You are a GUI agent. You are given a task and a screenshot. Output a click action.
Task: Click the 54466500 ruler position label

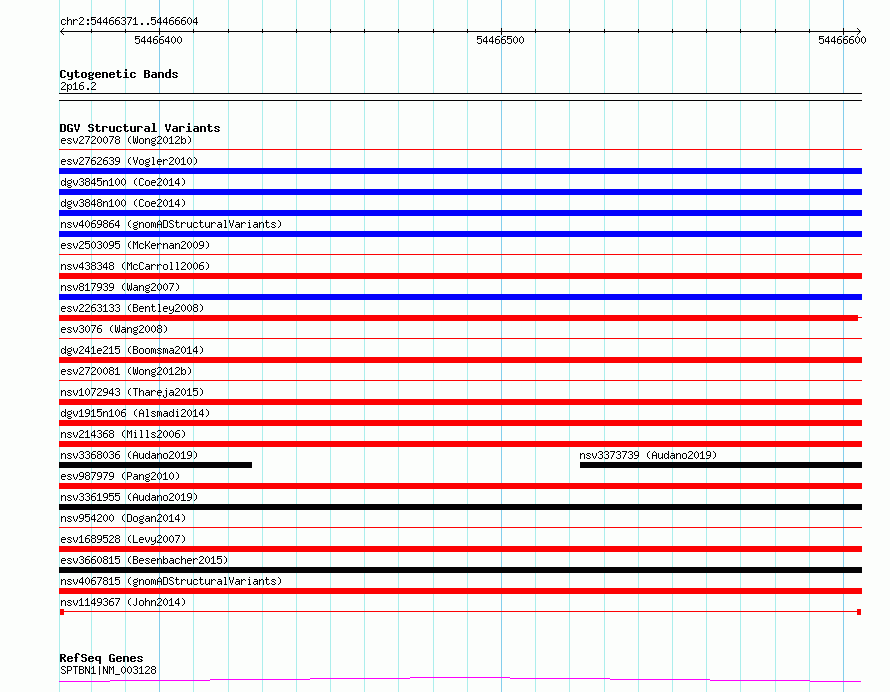[x=500, y=40]
